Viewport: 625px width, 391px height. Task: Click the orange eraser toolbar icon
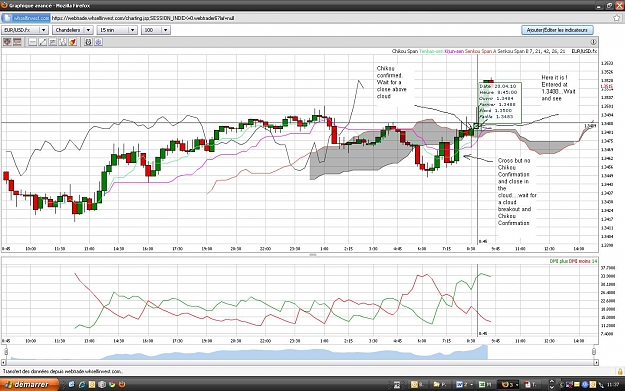(73, 42)
